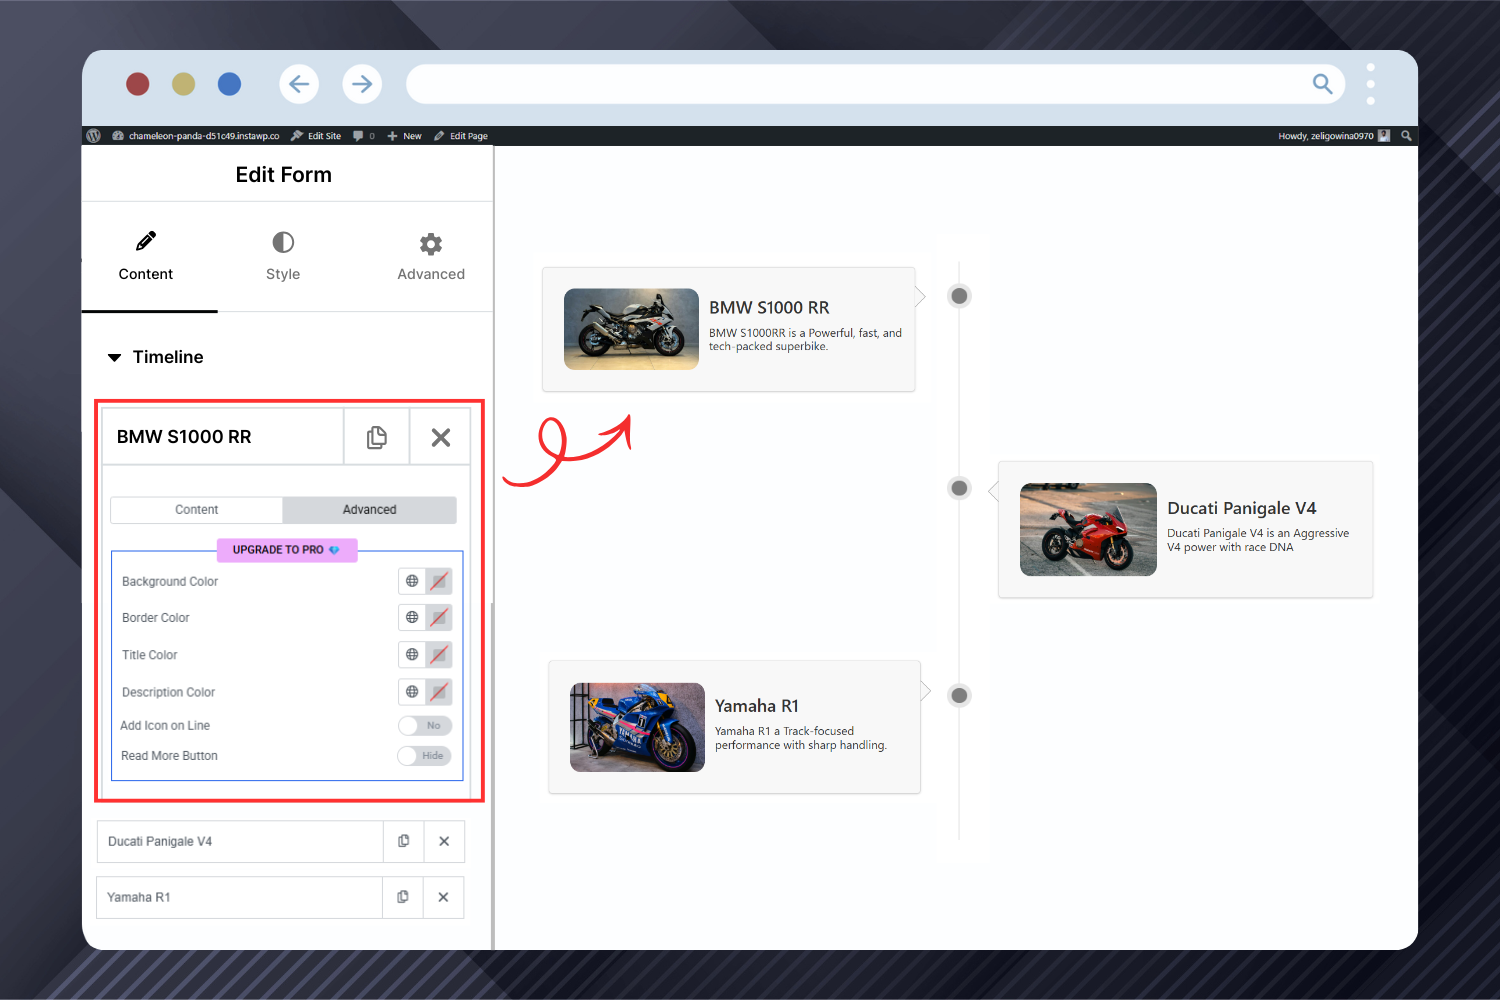Image resolution: width=1500 pixels, height=1000 pixels.
Task: Duplicate the BMW S1000 RR item
Action: click(x=377, y=437)
